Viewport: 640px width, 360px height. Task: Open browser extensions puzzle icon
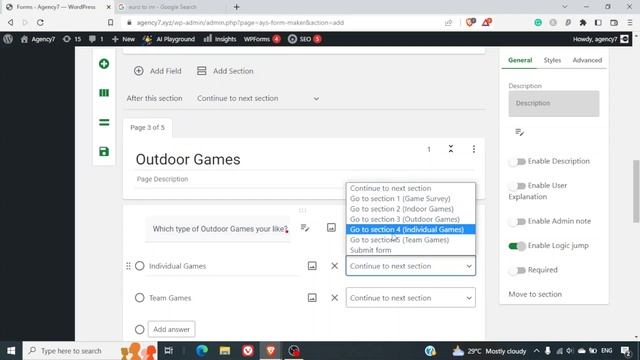[x=583, y=22]
